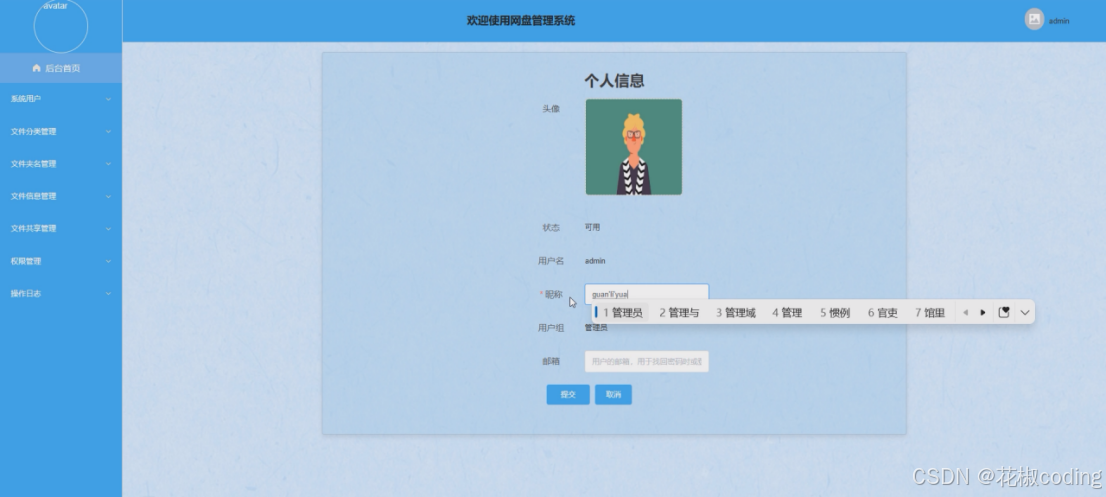
Task: Select IME candidate 1 管理员
Action: pyautogui.click(x=622, y=312)
